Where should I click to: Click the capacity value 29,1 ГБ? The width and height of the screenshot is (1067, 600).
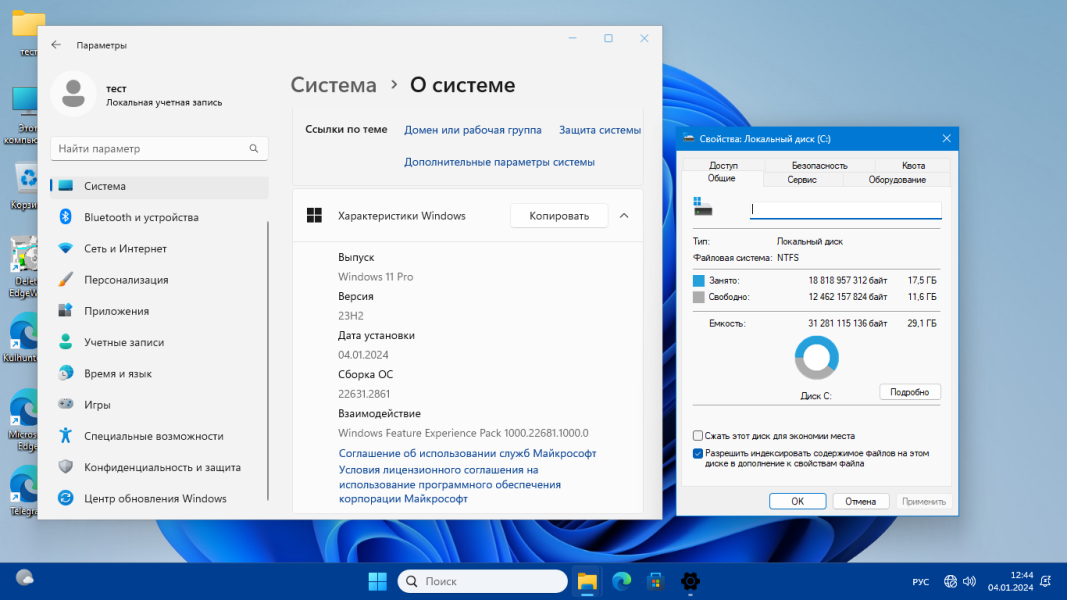click(x=922, y=323)
